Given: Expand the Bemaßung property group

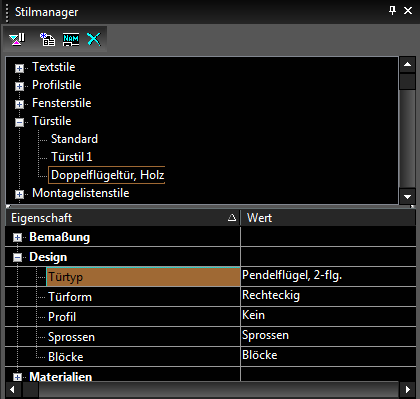Looking at the screenshot, I should tap(17, 238).
